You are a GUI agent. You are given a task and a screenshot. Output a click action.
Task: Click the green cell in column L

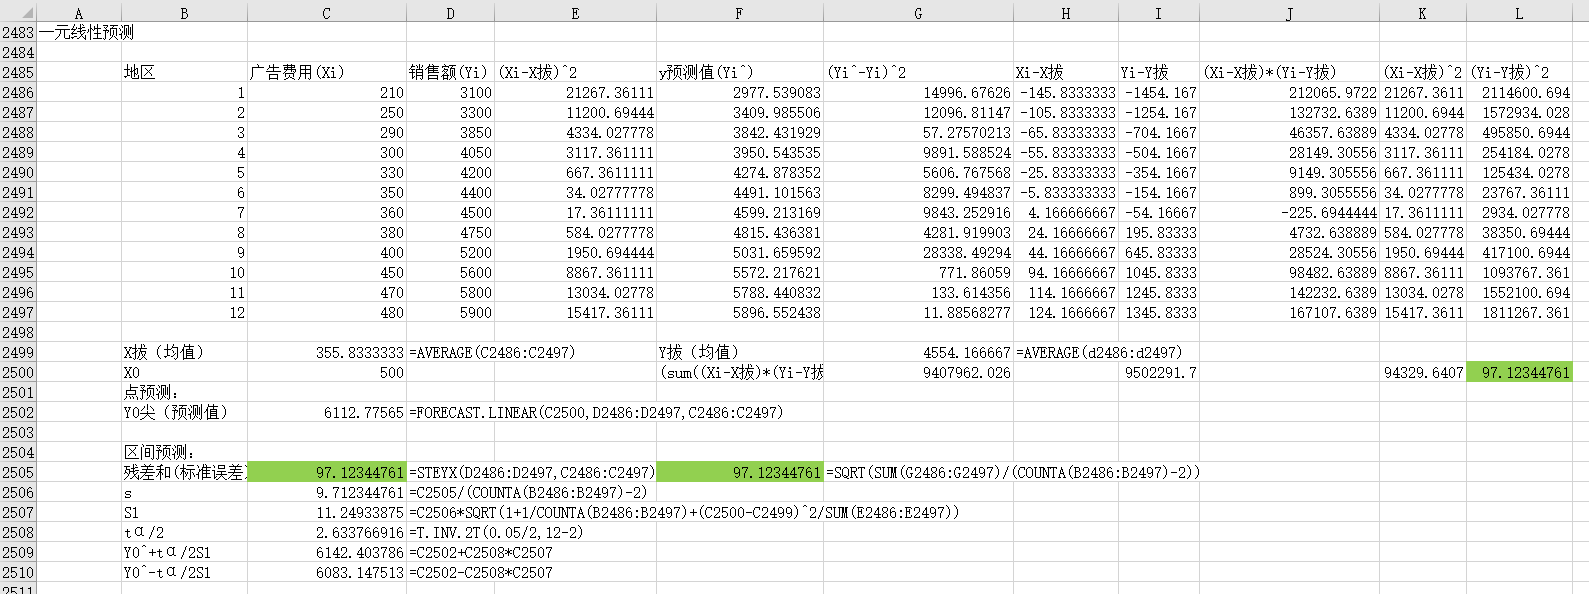(x=1519, y=372)
